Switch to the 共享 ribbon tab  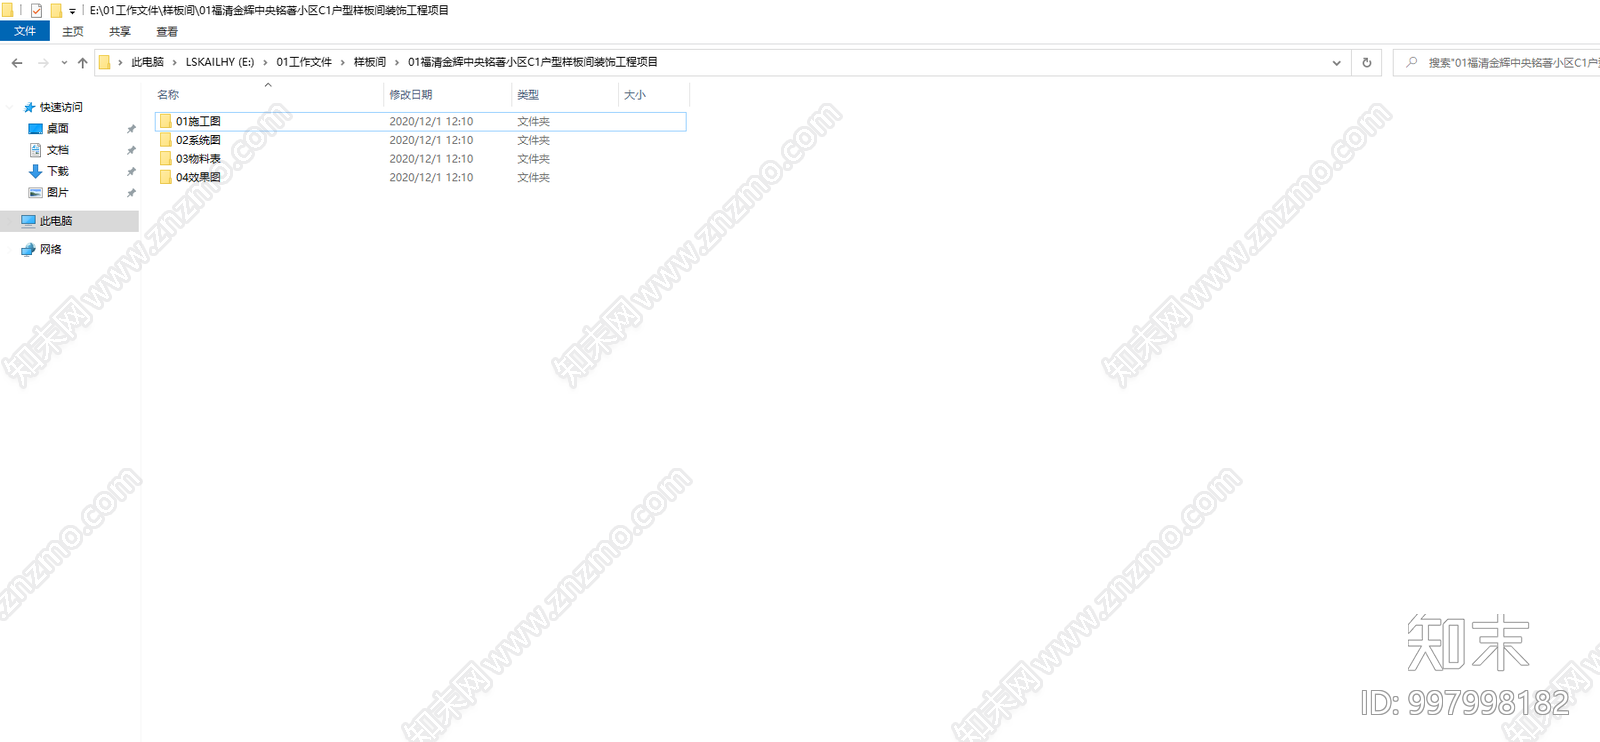click(120, 31)
